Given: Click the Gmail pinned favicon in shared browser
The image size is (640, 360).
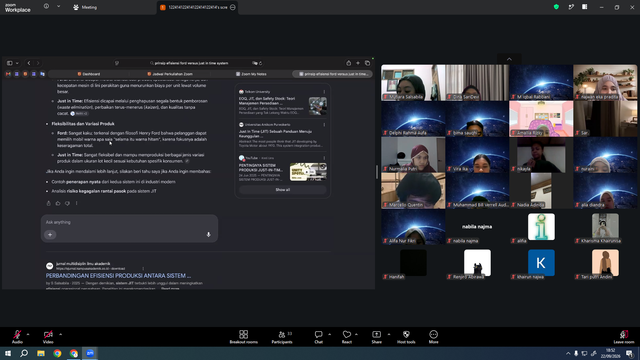Looking at the screenshot, I should point(8,74).
